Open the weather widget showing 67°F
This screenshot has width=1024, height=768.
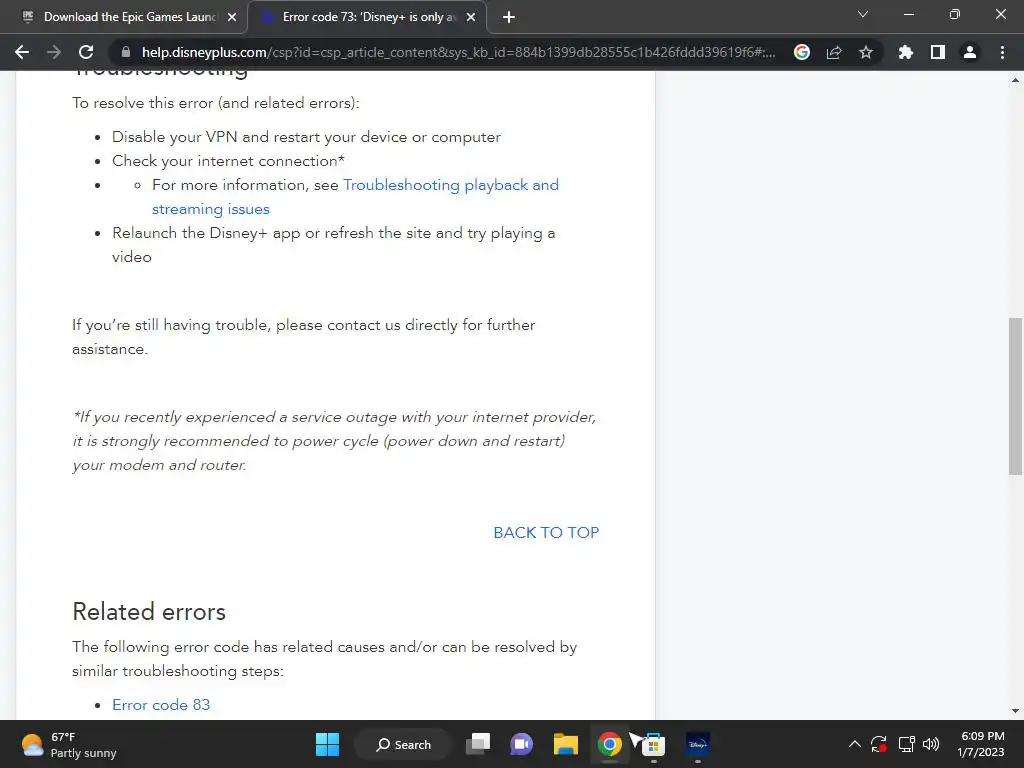coord(68,744)
